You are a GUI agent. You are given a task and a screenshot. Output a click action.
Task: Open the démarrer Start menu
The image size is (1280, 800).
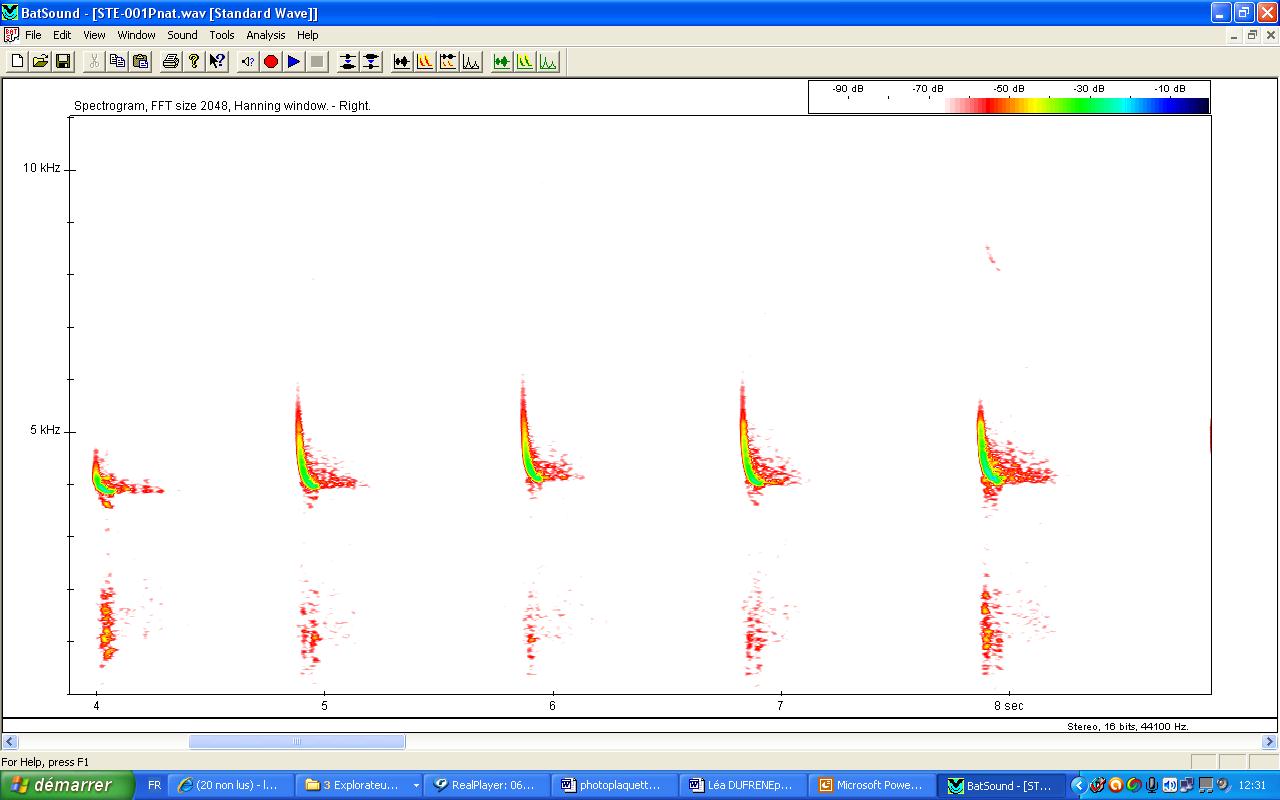point(67,785)
